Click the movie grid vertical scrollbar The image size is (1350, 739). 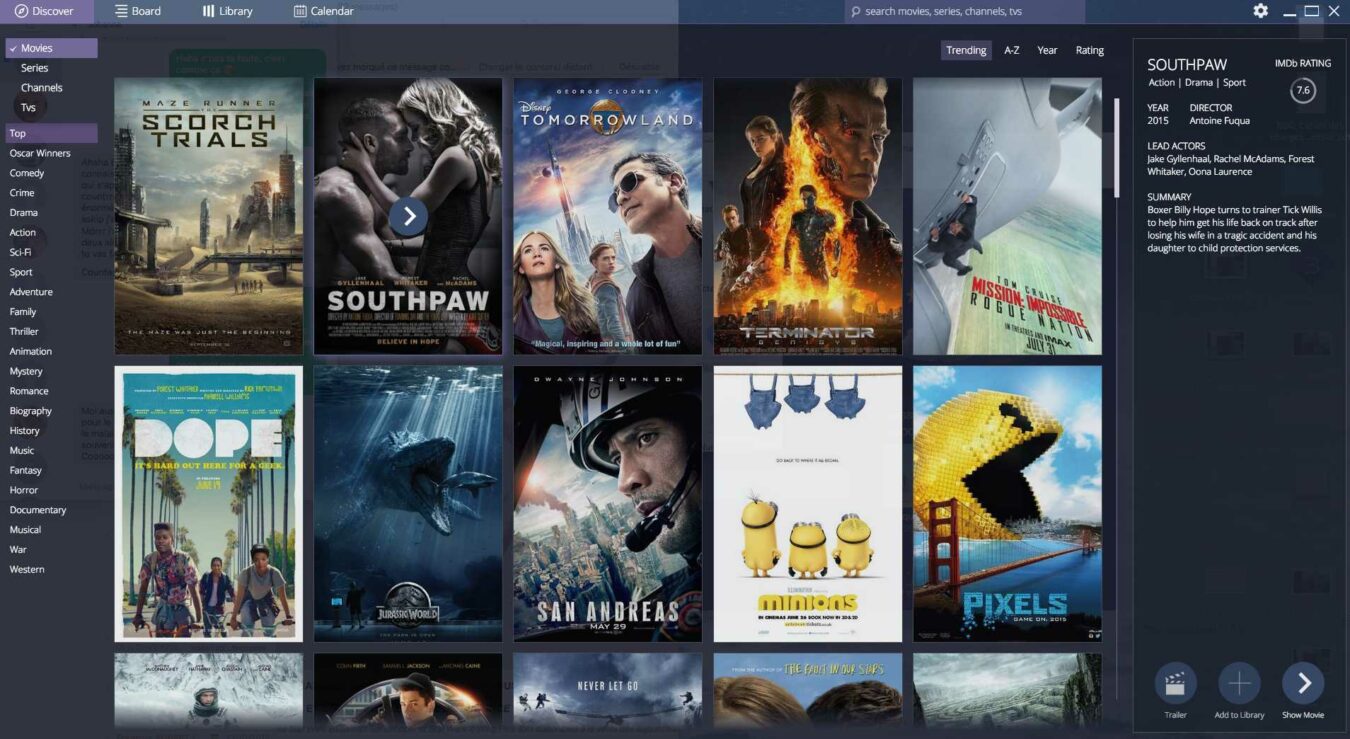coord(1118,147)
